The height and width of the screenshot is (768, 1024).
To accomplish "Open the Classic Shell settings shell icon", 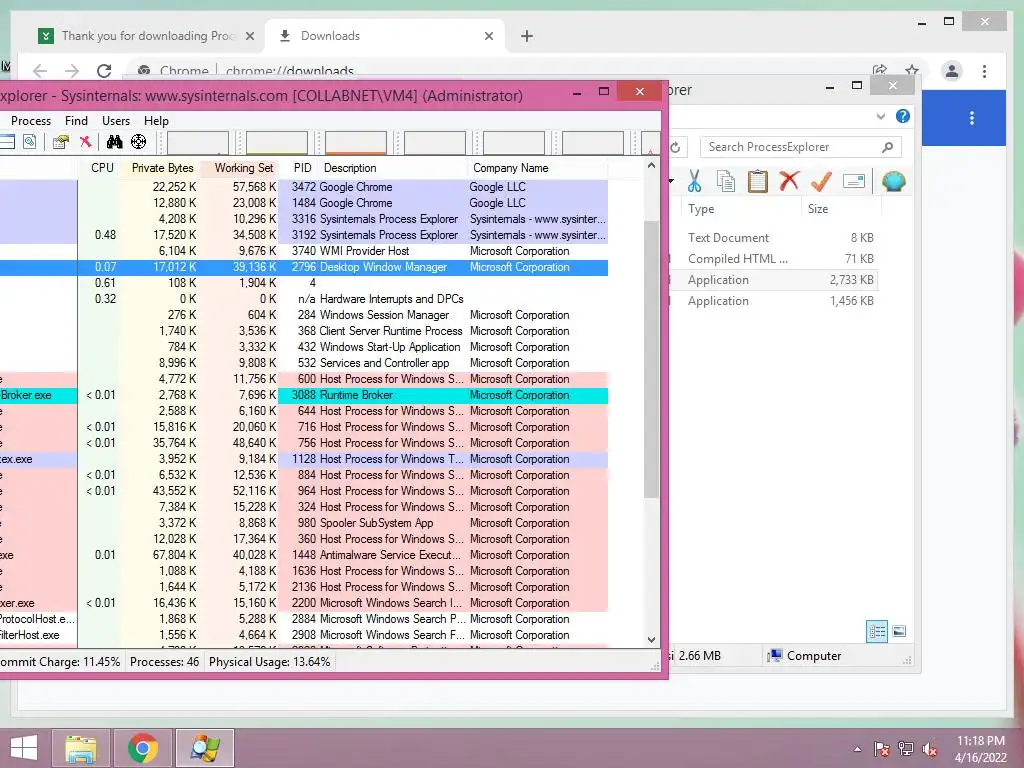I will click(893, 181).
